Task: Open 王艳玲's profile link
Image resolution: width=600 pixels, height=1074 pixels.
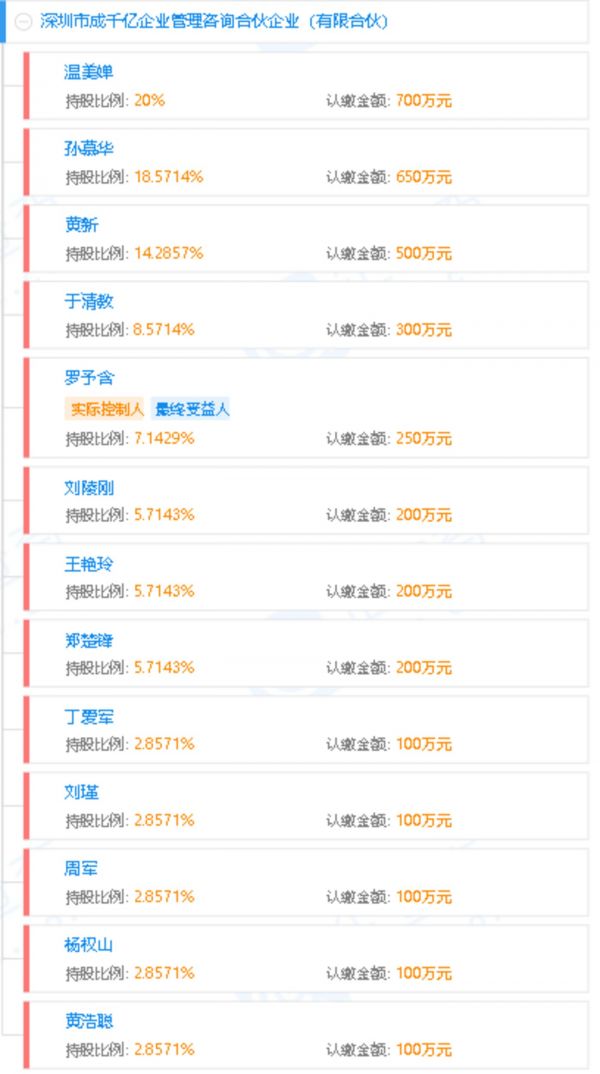Action: [89, 564]
